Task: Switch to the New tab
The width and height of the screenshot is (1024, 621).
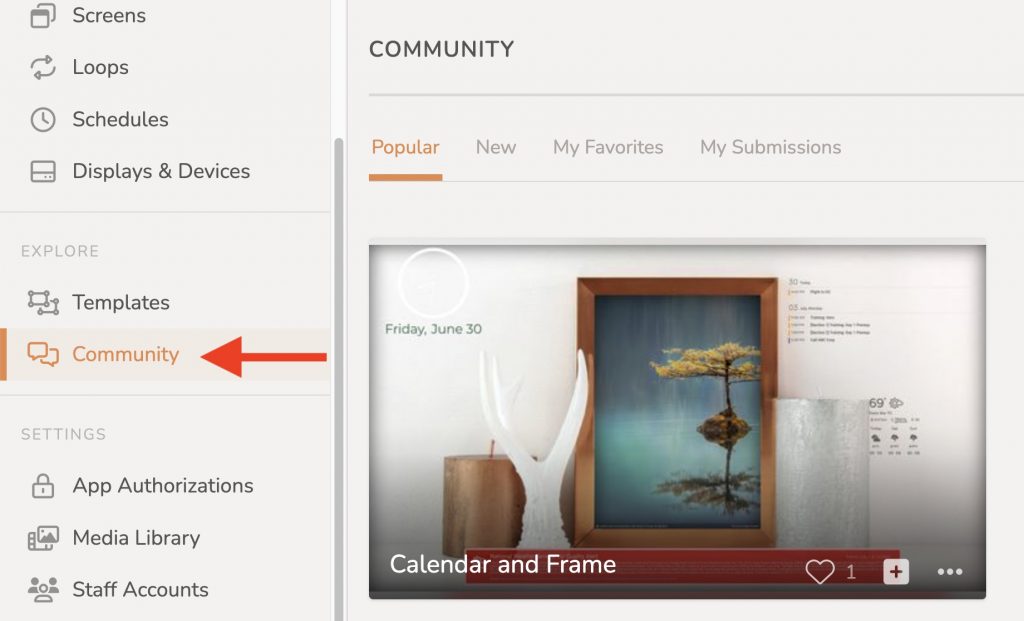Action: coord(496,147)
